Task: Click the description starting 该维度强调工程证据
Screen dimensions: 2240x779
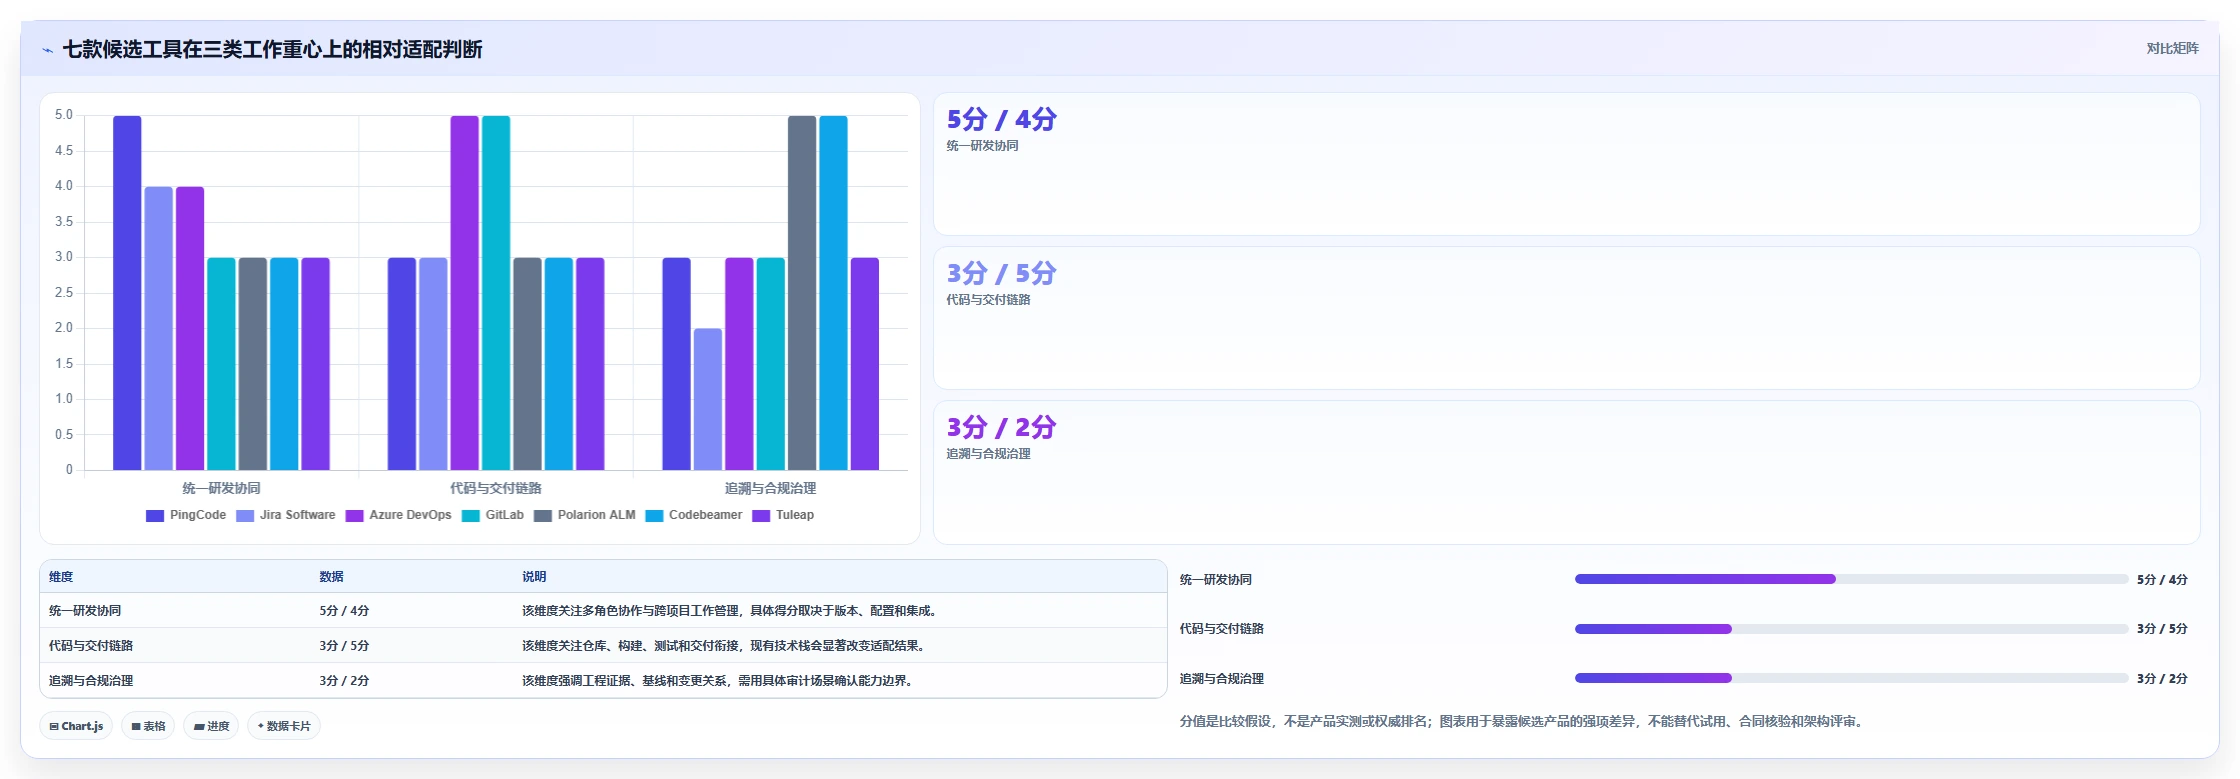Action: point(719,681)
